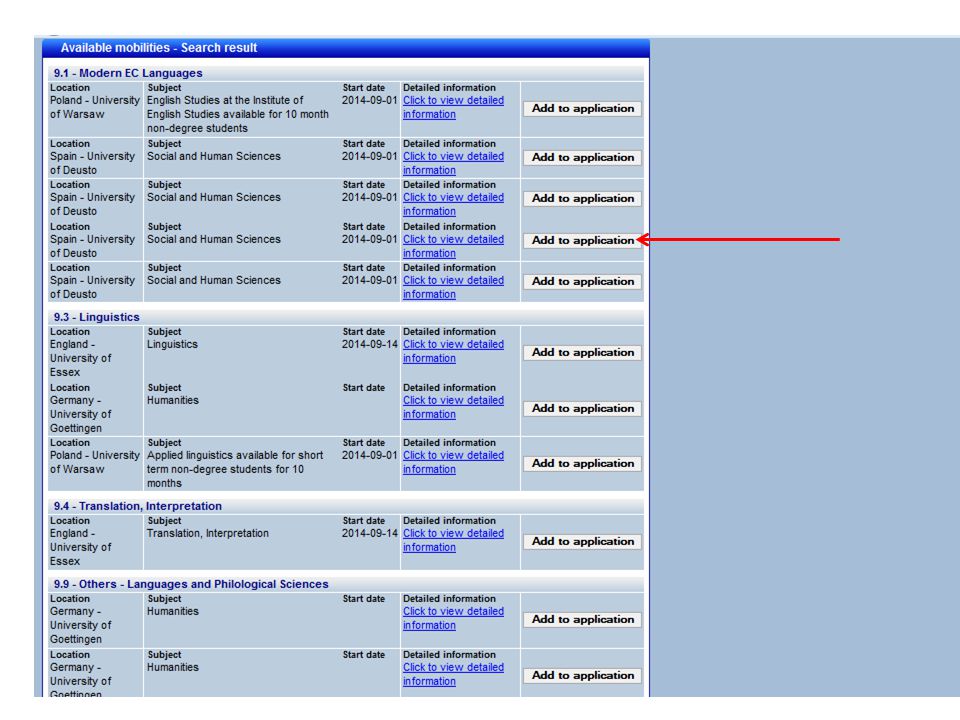Add the Translation, Interpretation Essex mobility to application

[x=582, y=541]
